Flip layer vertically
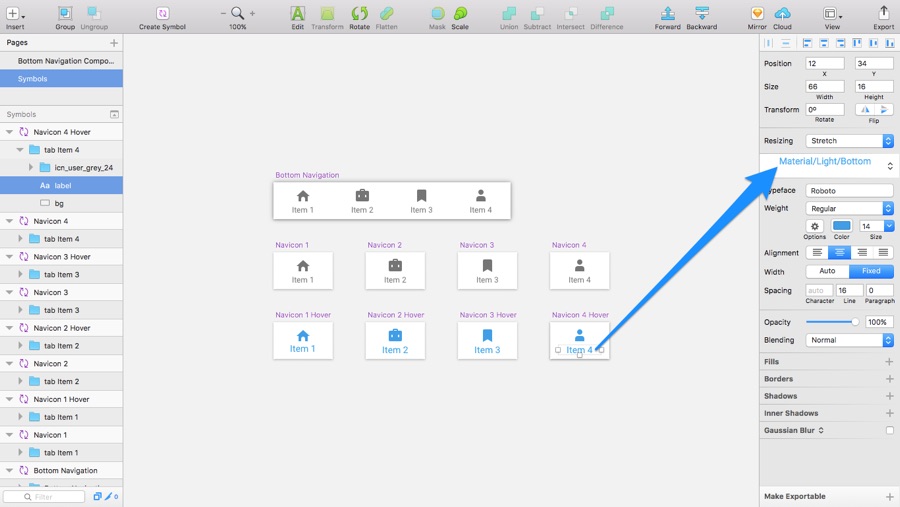900x507 pixels. pos(884,110)
